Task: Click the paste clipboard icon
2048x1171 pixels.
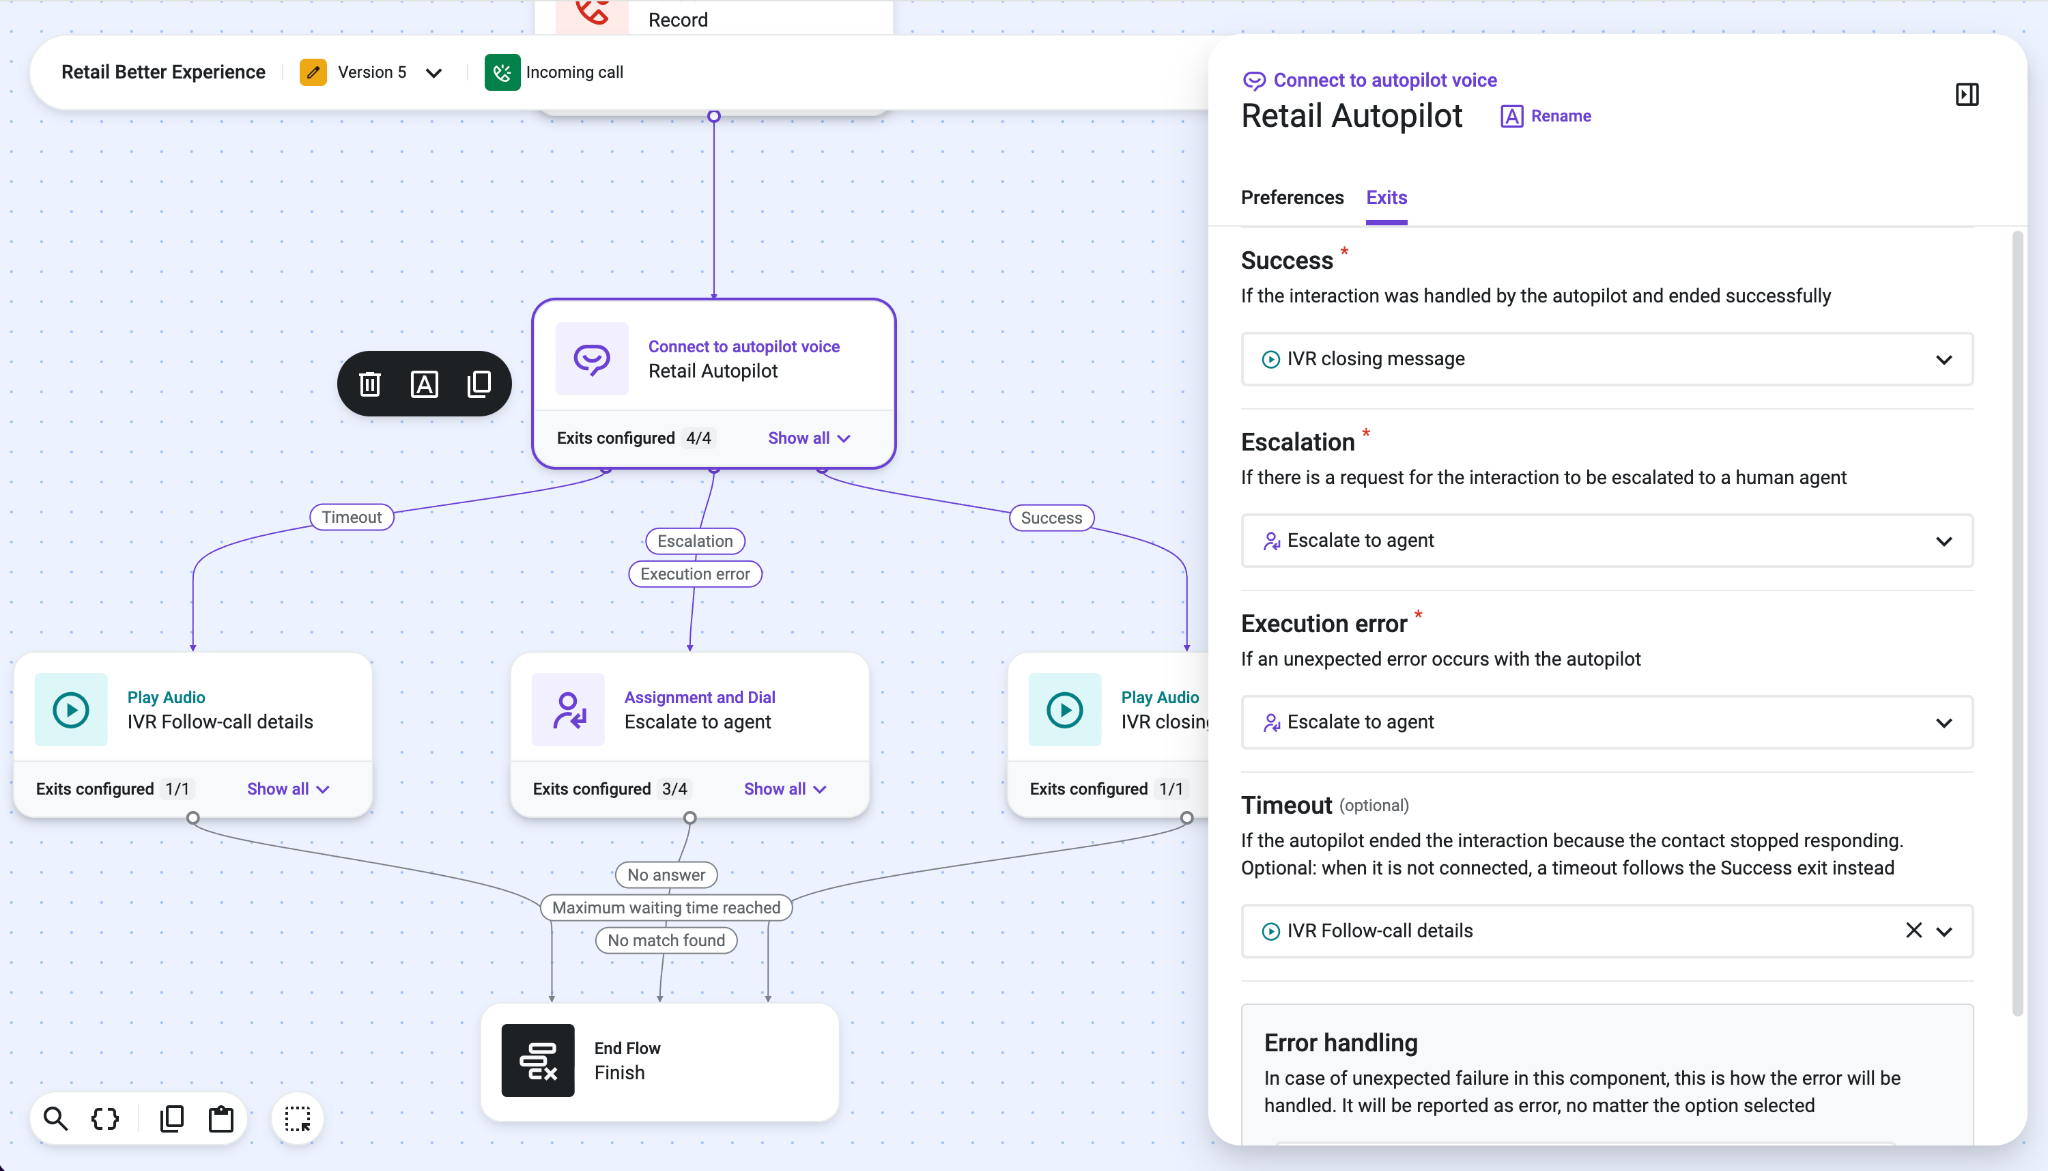Action: coord(221,1118)
